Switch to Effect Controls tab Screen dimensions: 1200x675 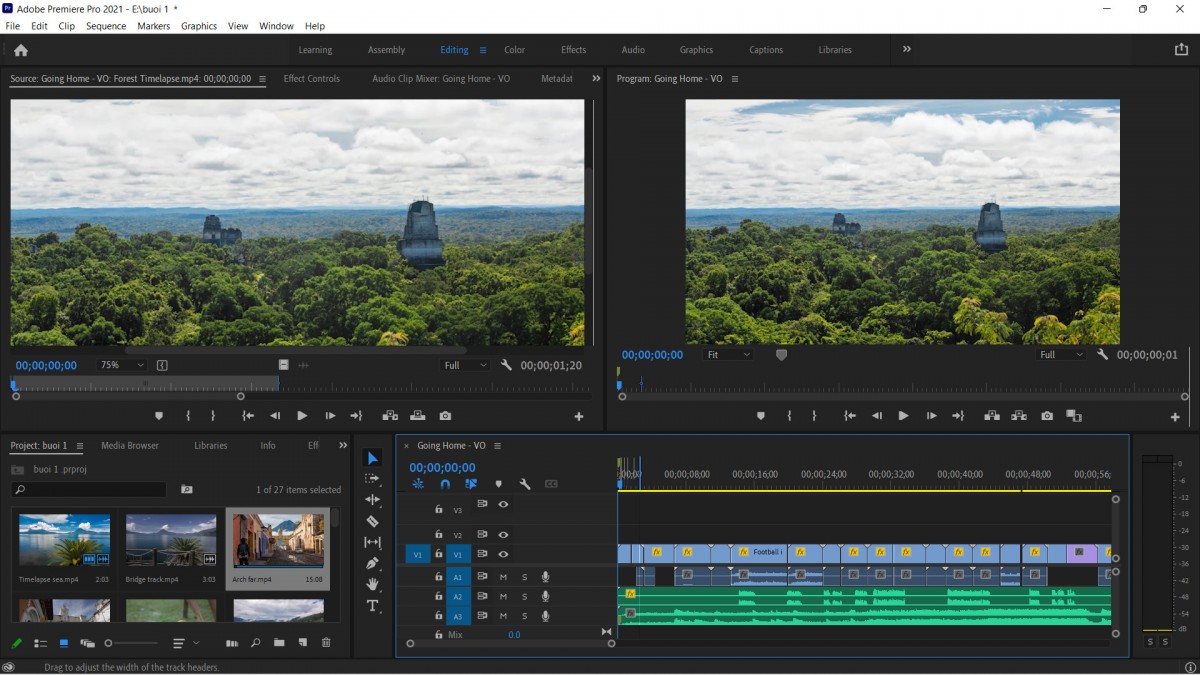tap(312, 79)
